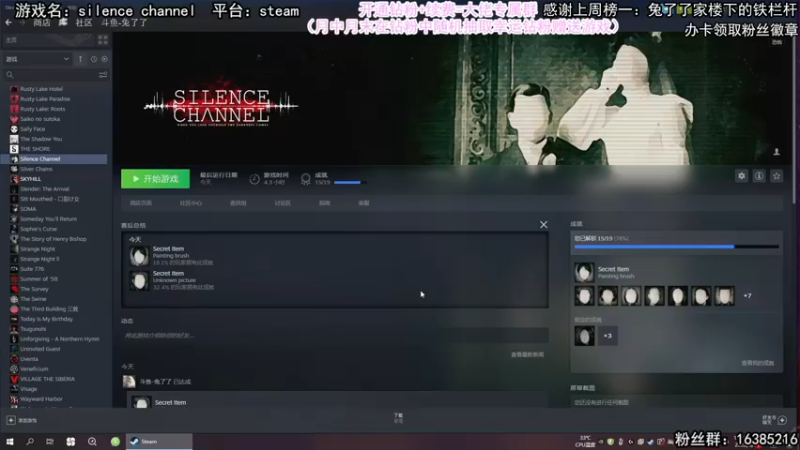This screenshot has width=800, height=450.
Task: Open the view latest news link
Action: (x=528, y=355)
